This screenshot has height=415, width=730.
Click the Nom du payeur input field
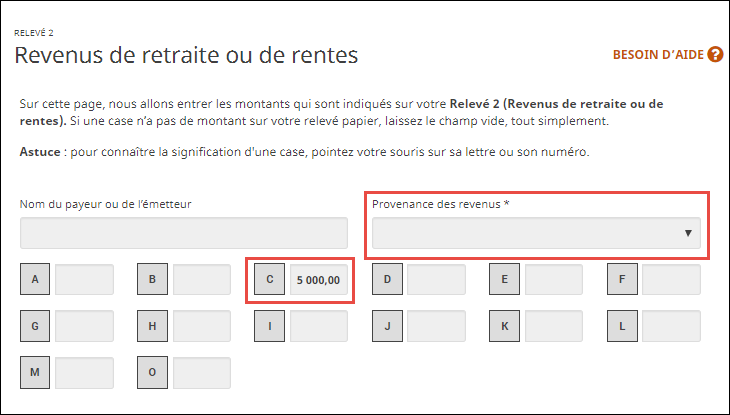[x=184, y=233]
